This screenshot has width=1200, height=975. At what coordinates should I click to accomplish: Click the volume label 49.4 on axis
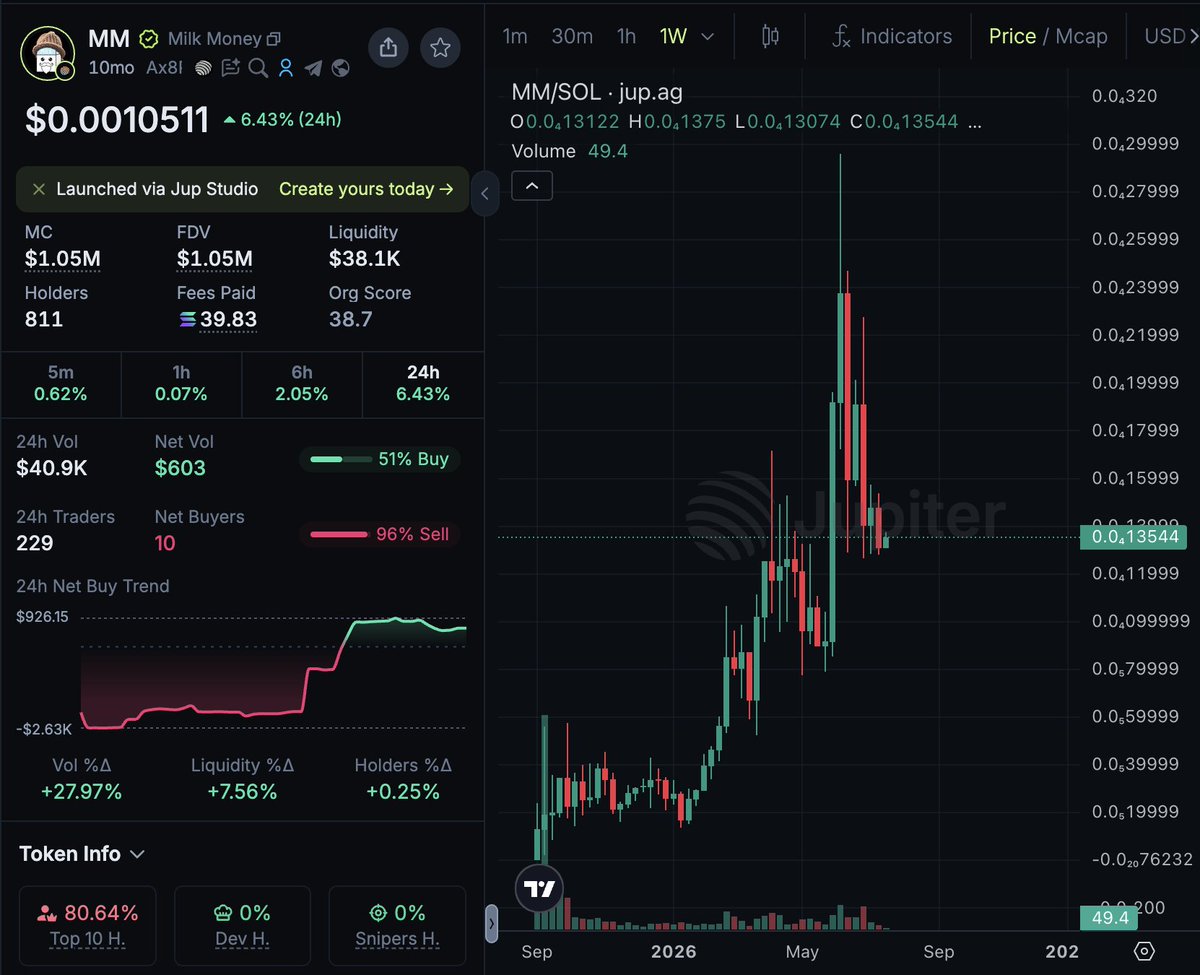[1109, 917]
